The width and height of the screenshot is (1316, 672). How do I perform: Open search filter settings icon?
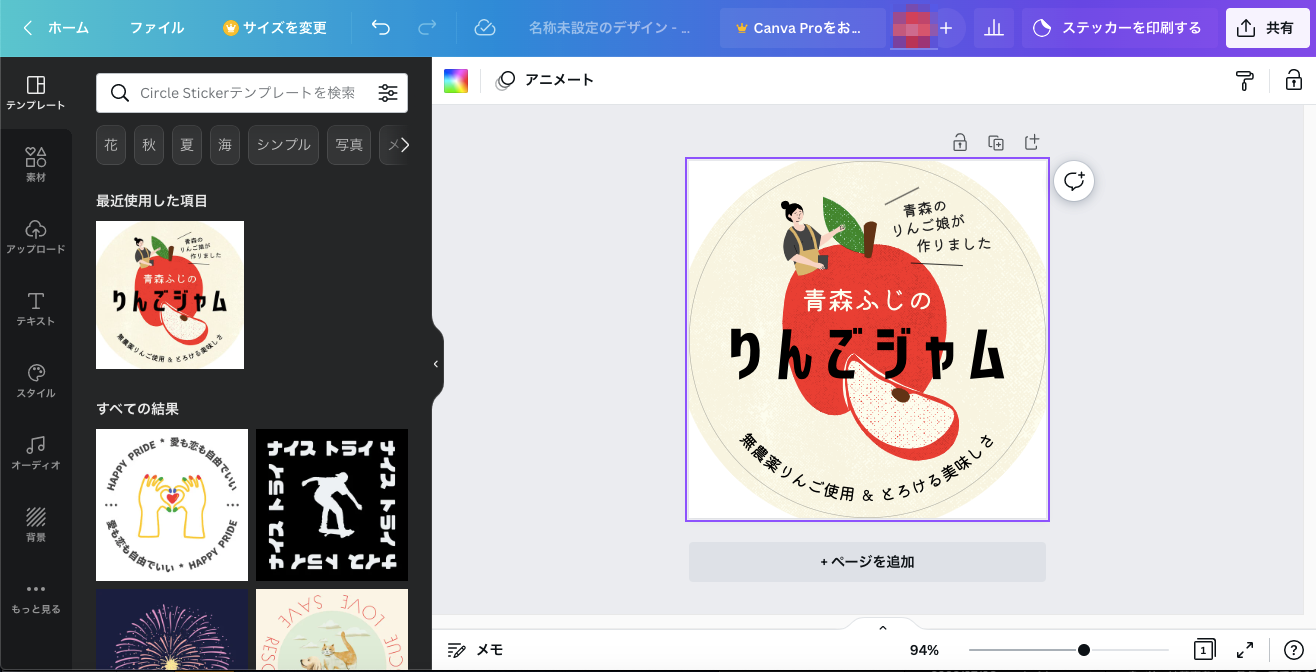(388, 93)
